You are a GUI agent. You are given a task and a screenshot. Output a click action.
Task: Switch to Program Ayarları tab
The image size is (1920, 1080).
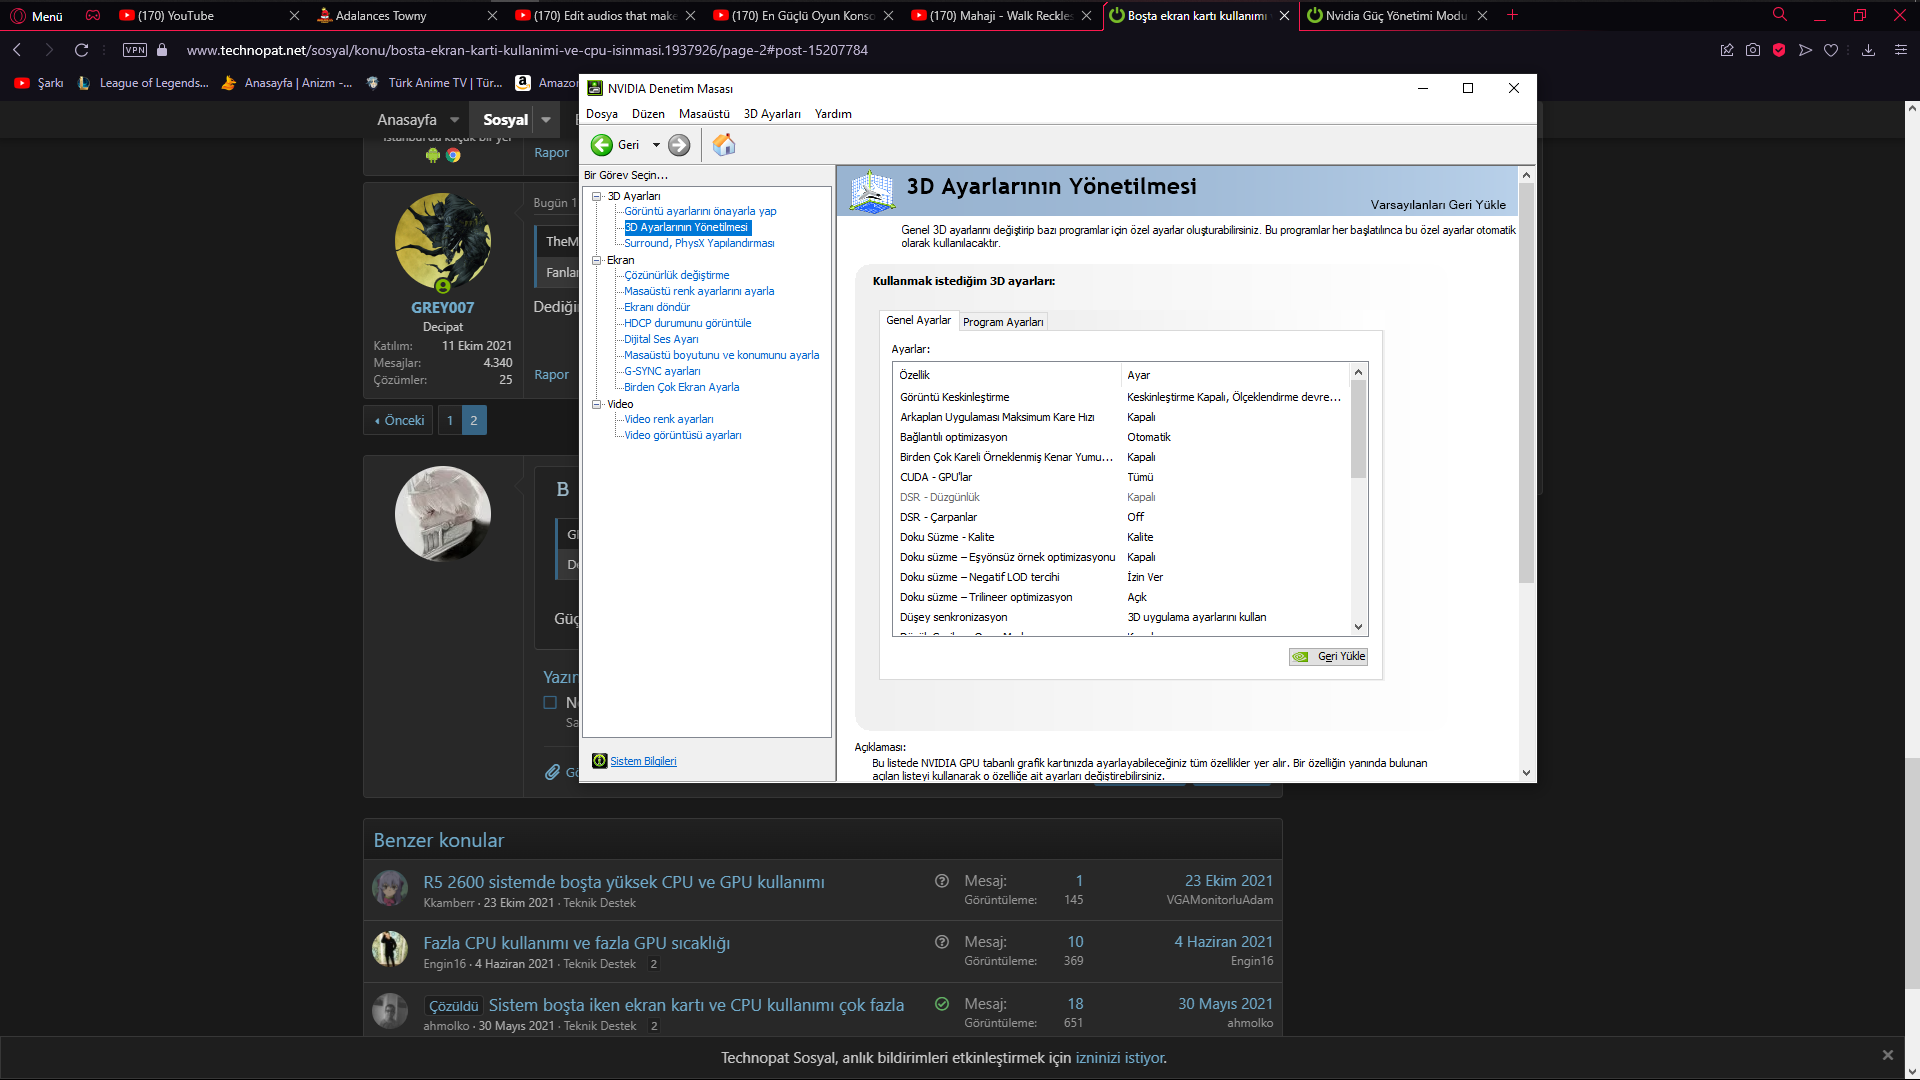click(x=1003, y=322)
